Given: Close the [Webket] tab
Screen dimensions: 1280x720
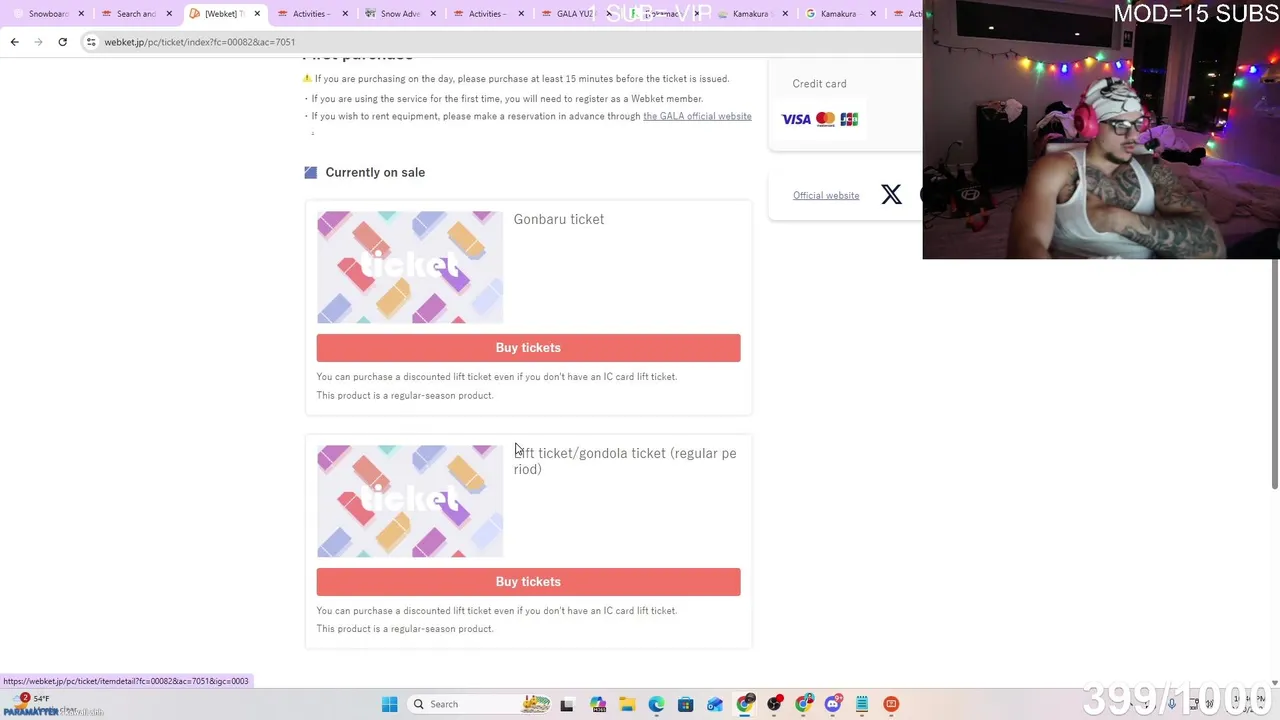Looking at the screenshot, I should coord(257,14).
